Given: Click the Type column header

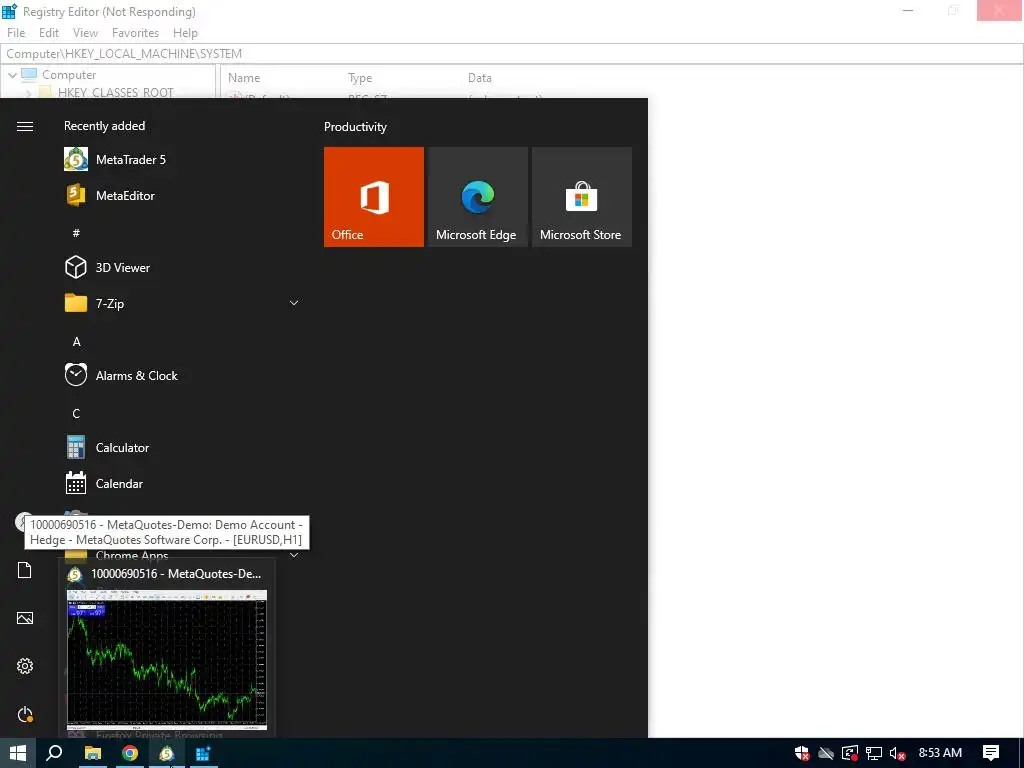Looking at the screenshot, I should click(x=360, y=78).
